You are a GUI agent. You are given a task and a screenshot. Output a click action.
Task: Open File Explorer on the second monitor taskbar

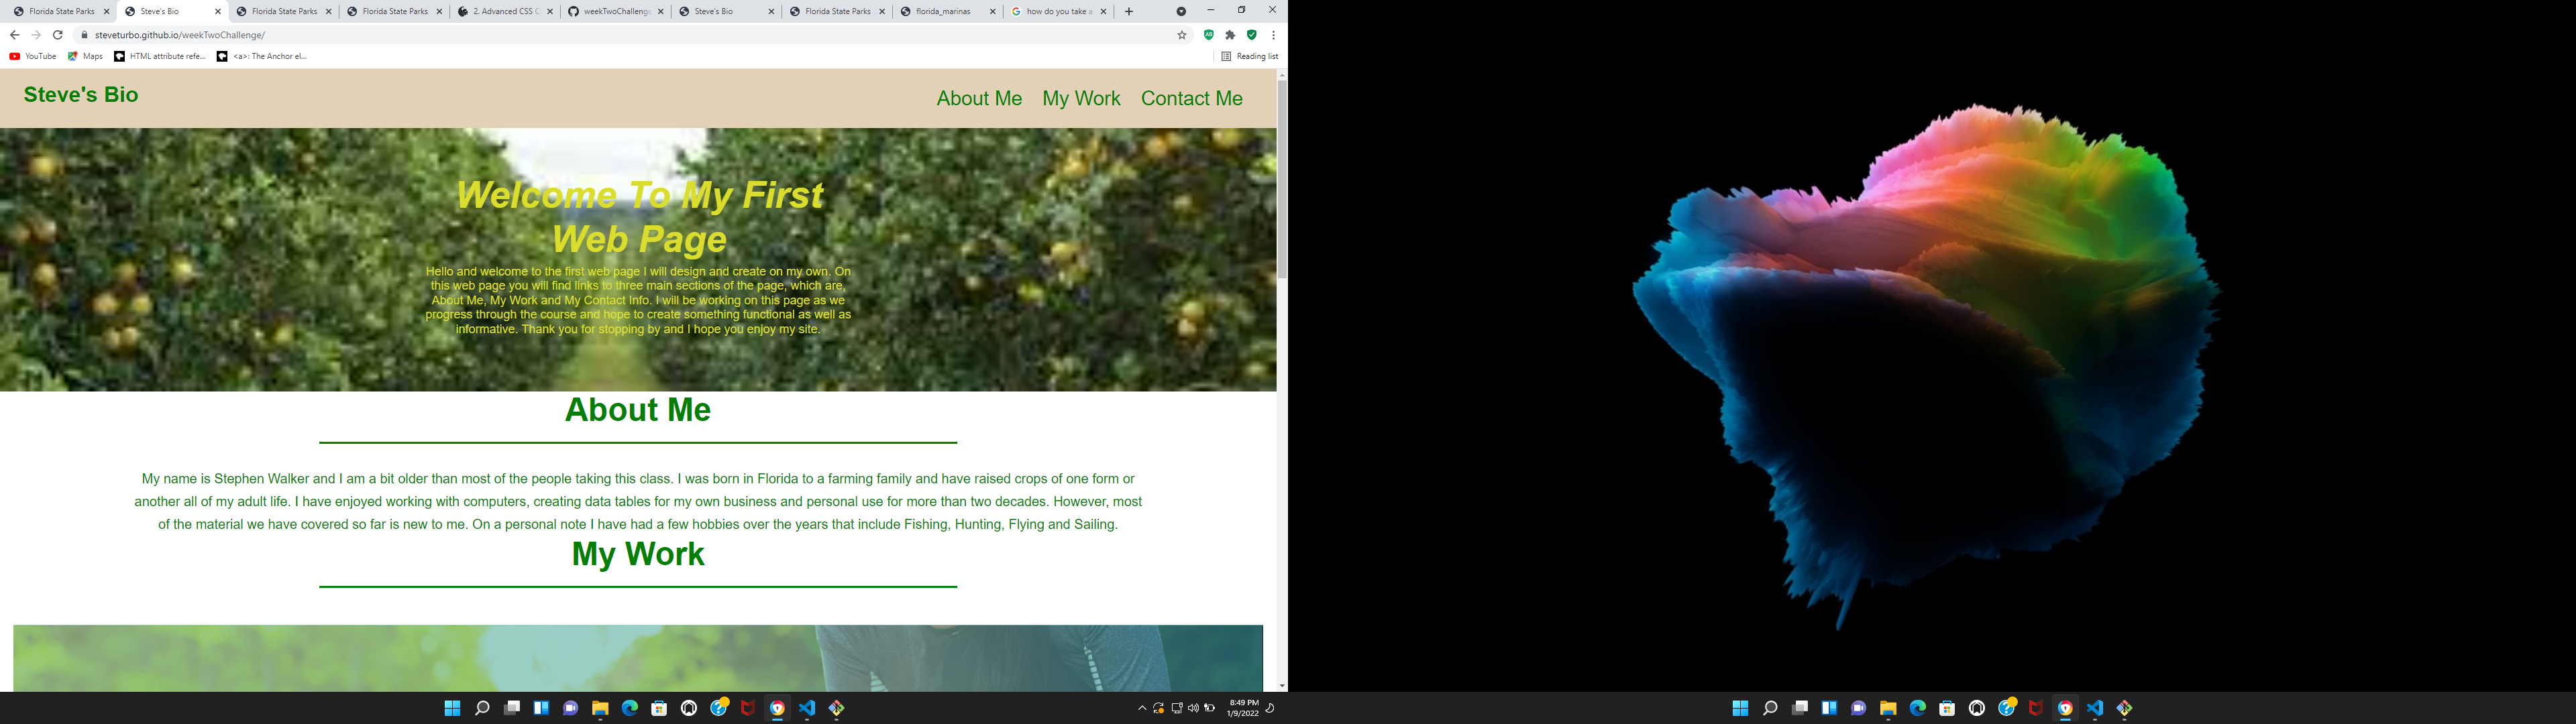coord(1888,708)
